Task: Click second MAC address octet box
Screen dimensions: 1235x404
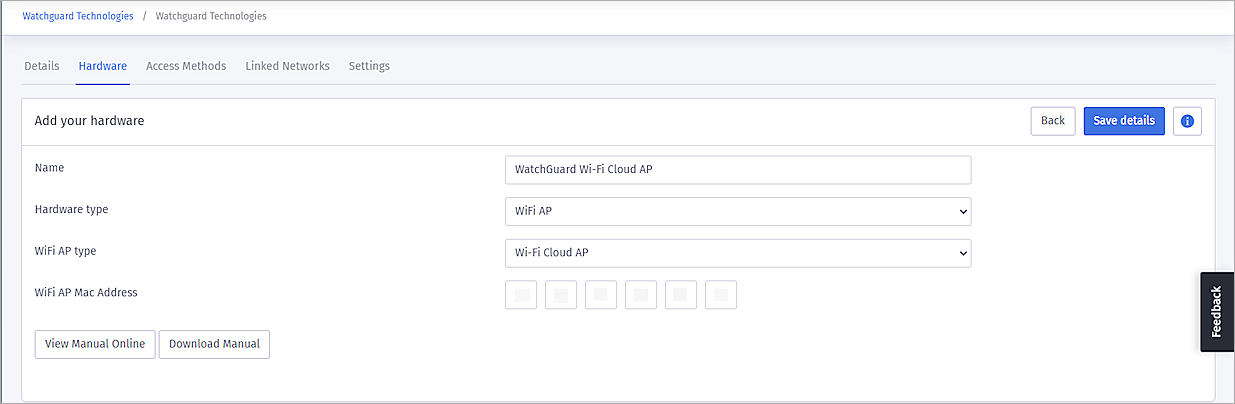Action: pyautogui.click(x=561, y=295)
